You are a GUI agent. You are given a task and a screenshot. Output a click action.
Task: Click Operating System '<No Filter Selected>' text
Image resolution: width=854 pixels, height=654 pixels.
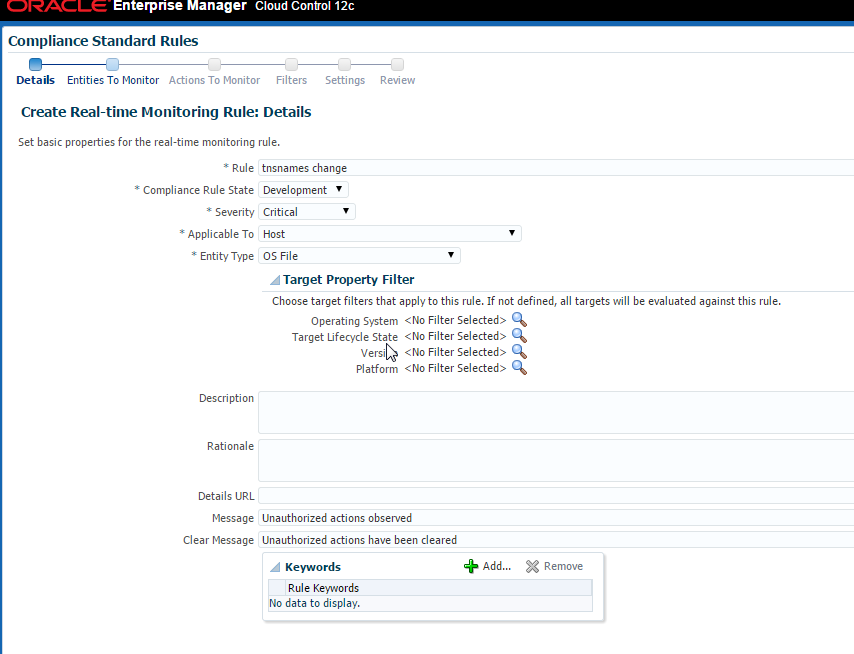[x=455, y=320]
